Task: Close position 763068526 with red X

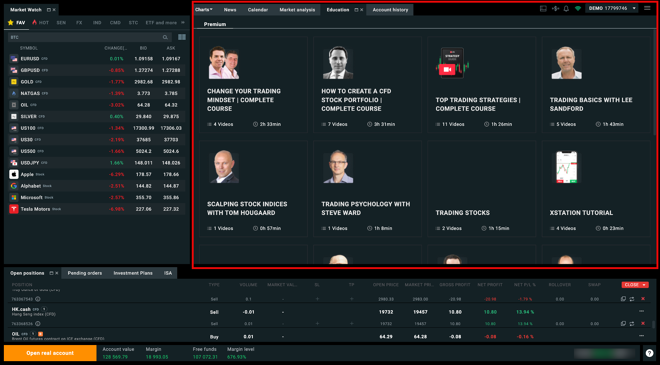Action: coord(643,323)
